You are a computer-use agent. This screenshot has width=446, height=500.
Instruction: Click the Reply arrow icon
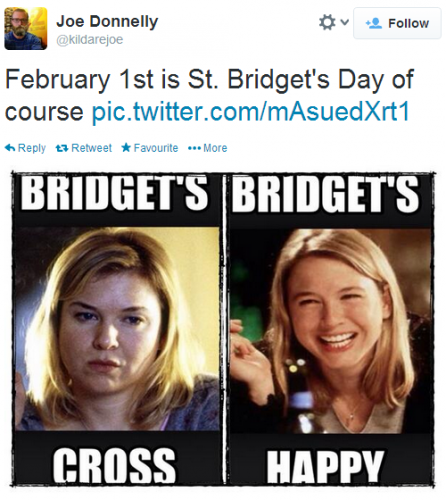[10, 147]
